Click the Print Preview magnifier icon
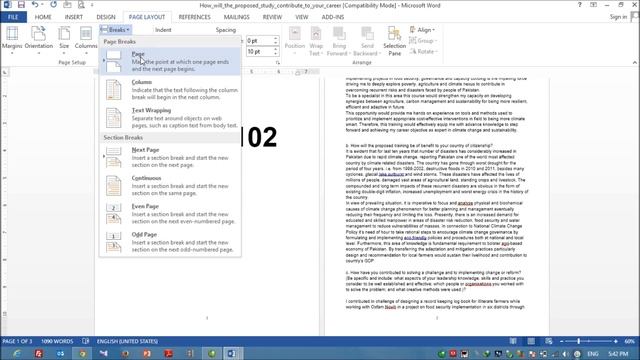Viewport: 640px width, 360px height. pos(81,5)
